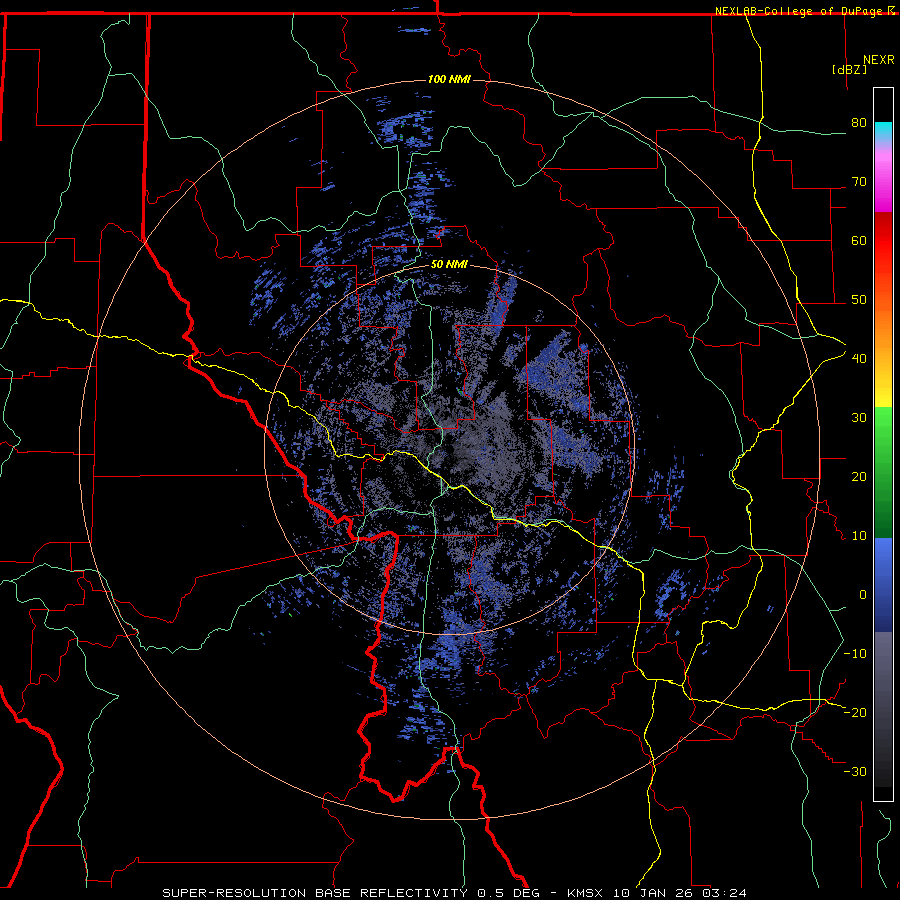Click the 40 value on the dBZ scale
900x900 pixels.
pos(859,359)
